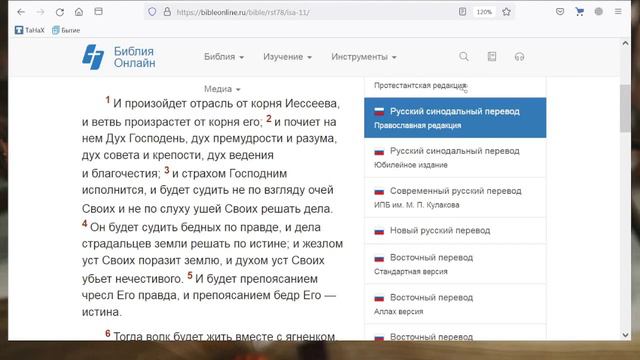Click the padlock site security icon

click(x=167, y=12)
